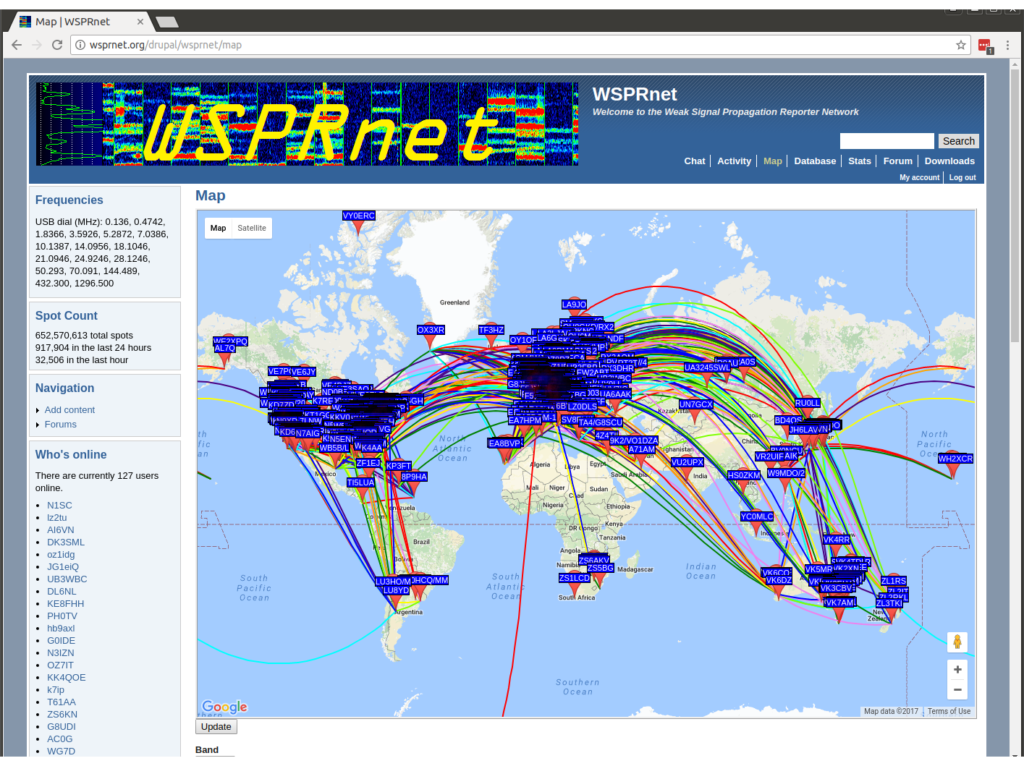Click the browser back arrow
The width and height of the screenshot is (1024, 766).
coord(17,45)
